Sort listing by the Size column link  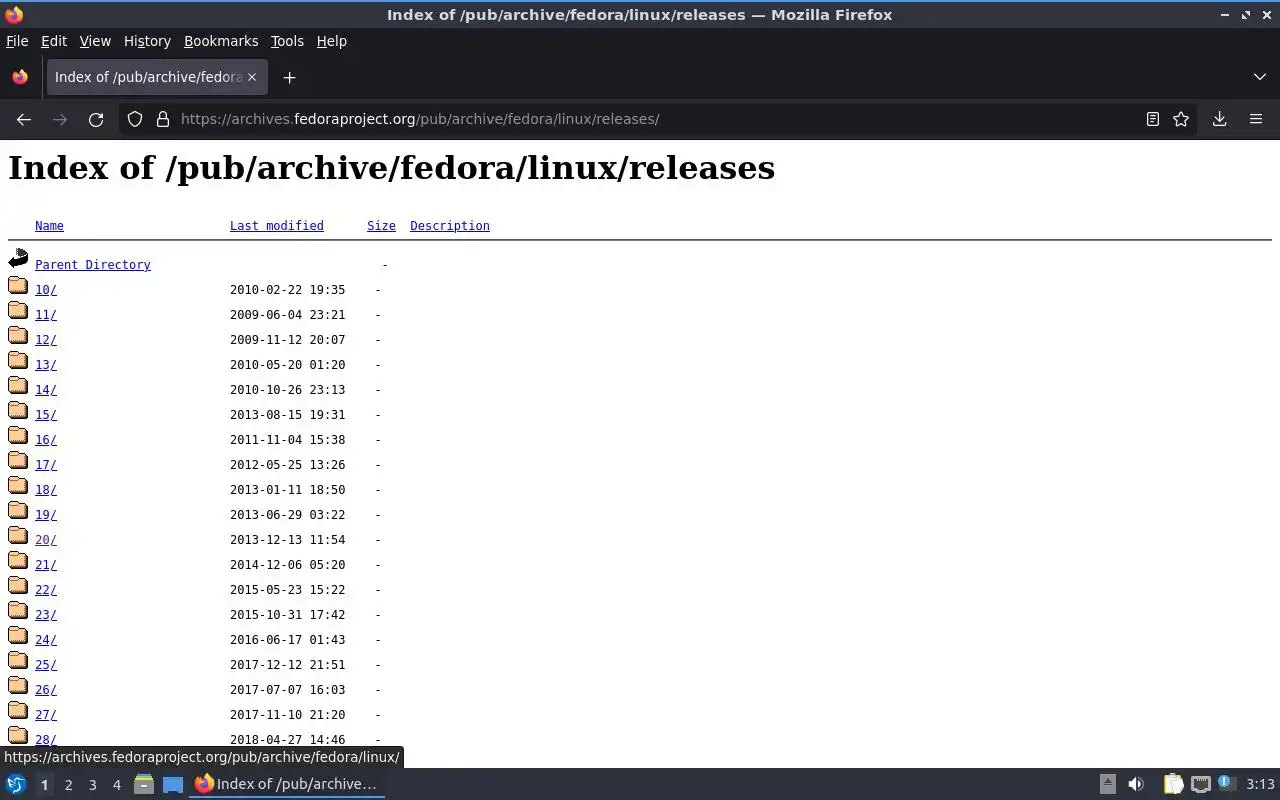(381, 226)
